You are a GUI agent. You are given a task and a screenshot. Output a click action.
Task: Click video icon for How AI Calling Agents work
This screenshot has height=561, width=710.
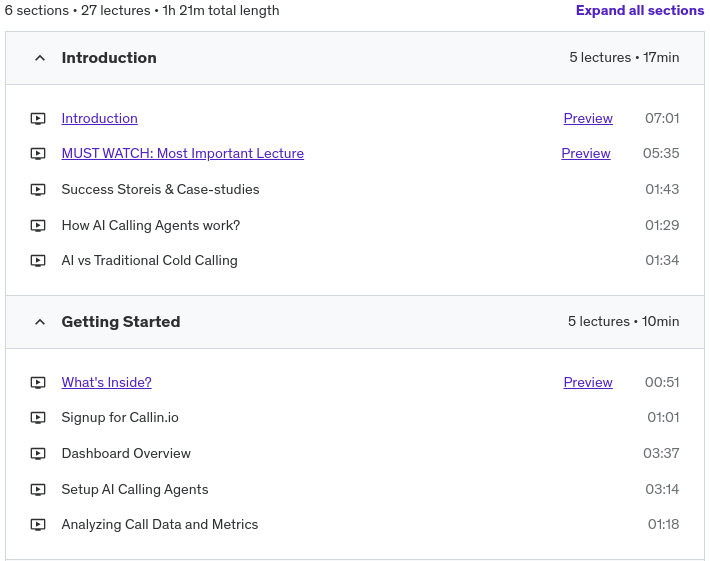tap(38, 226)
